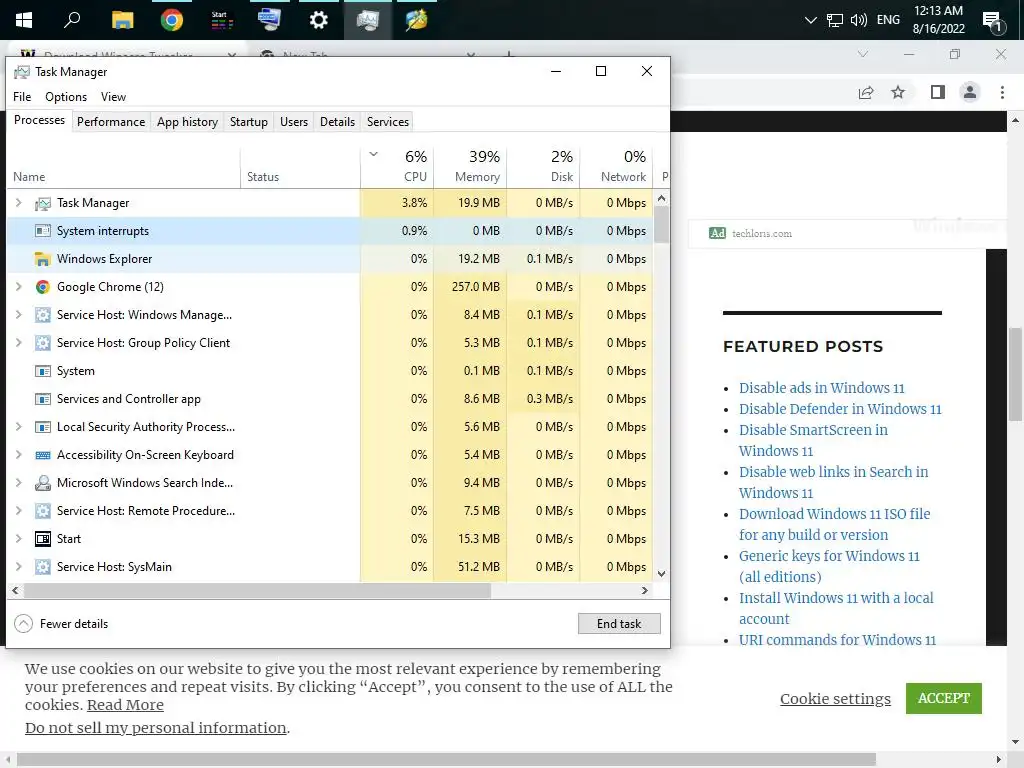Image resolution: width=1024 pixels, height=768 pixels.
Task: Open the File menu in Task Manager
Action: (x=22, y=97)
